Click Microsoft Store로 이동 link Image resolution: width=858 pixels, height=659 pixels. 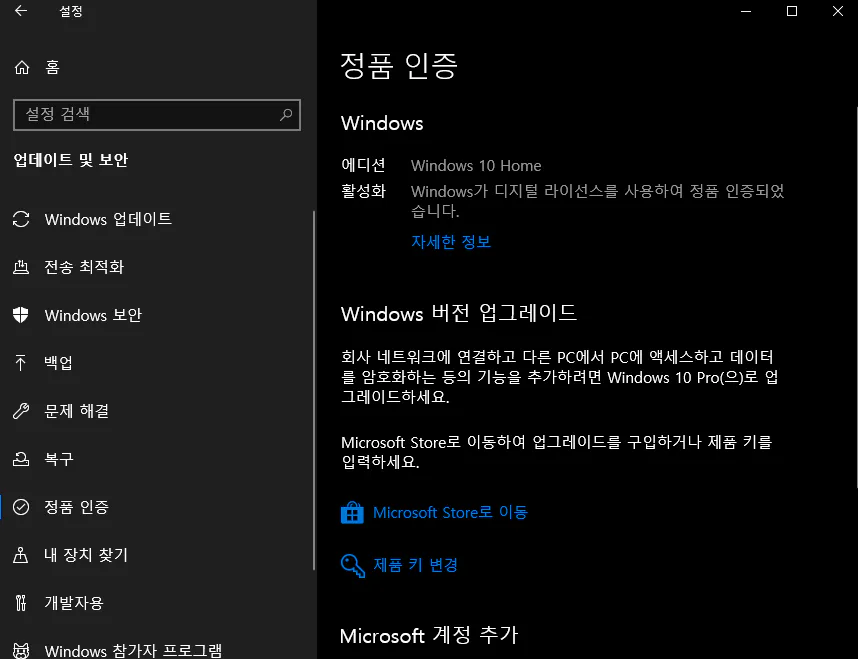[x=450, y=513]
